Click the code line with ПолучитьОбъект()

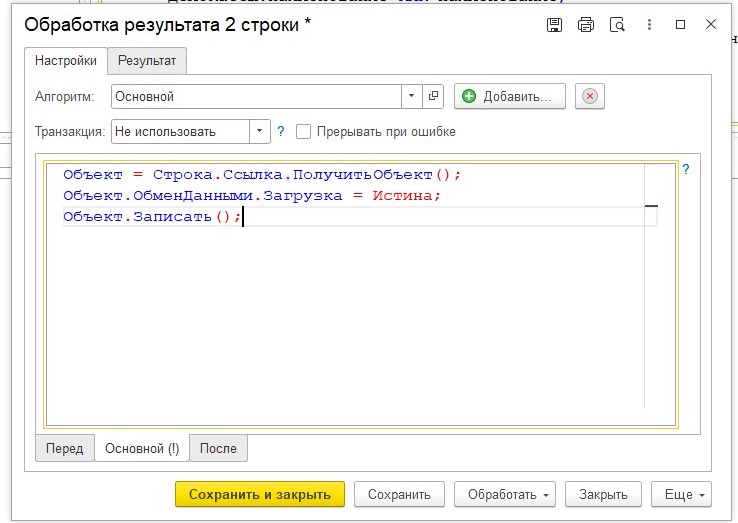pos(262,175)
